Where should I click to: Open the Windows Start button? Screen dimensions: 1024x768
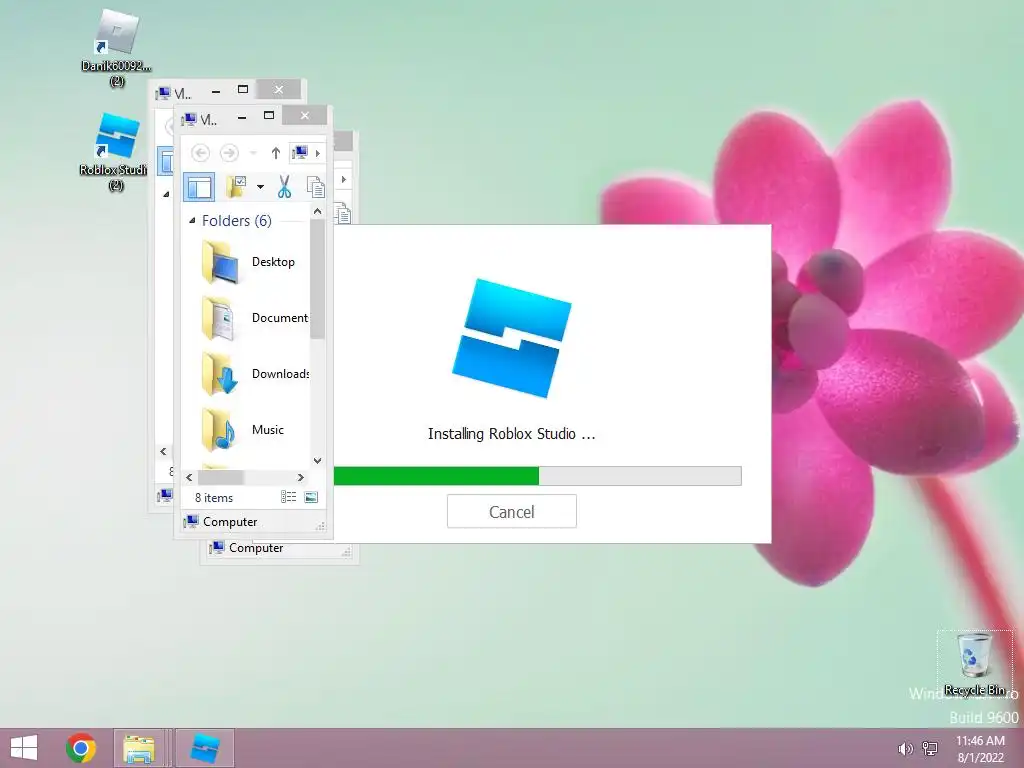tap(24, 748)
